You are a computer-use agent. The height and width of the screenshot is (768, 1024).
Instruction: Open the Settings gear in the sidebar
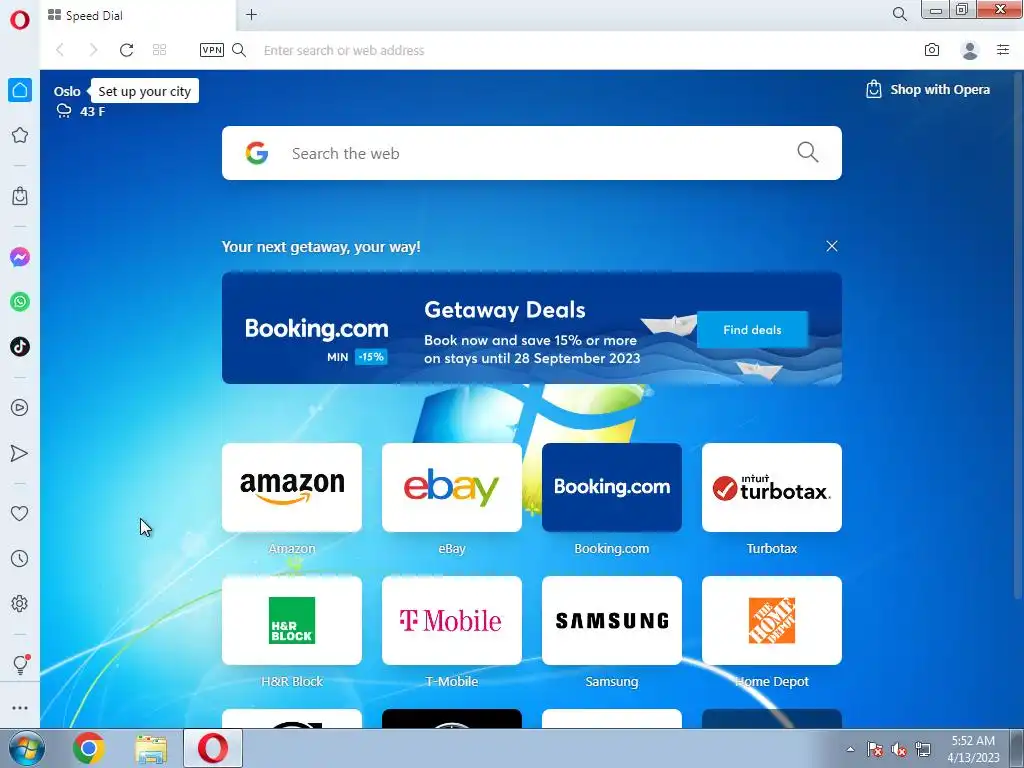[x=20, y=603]
